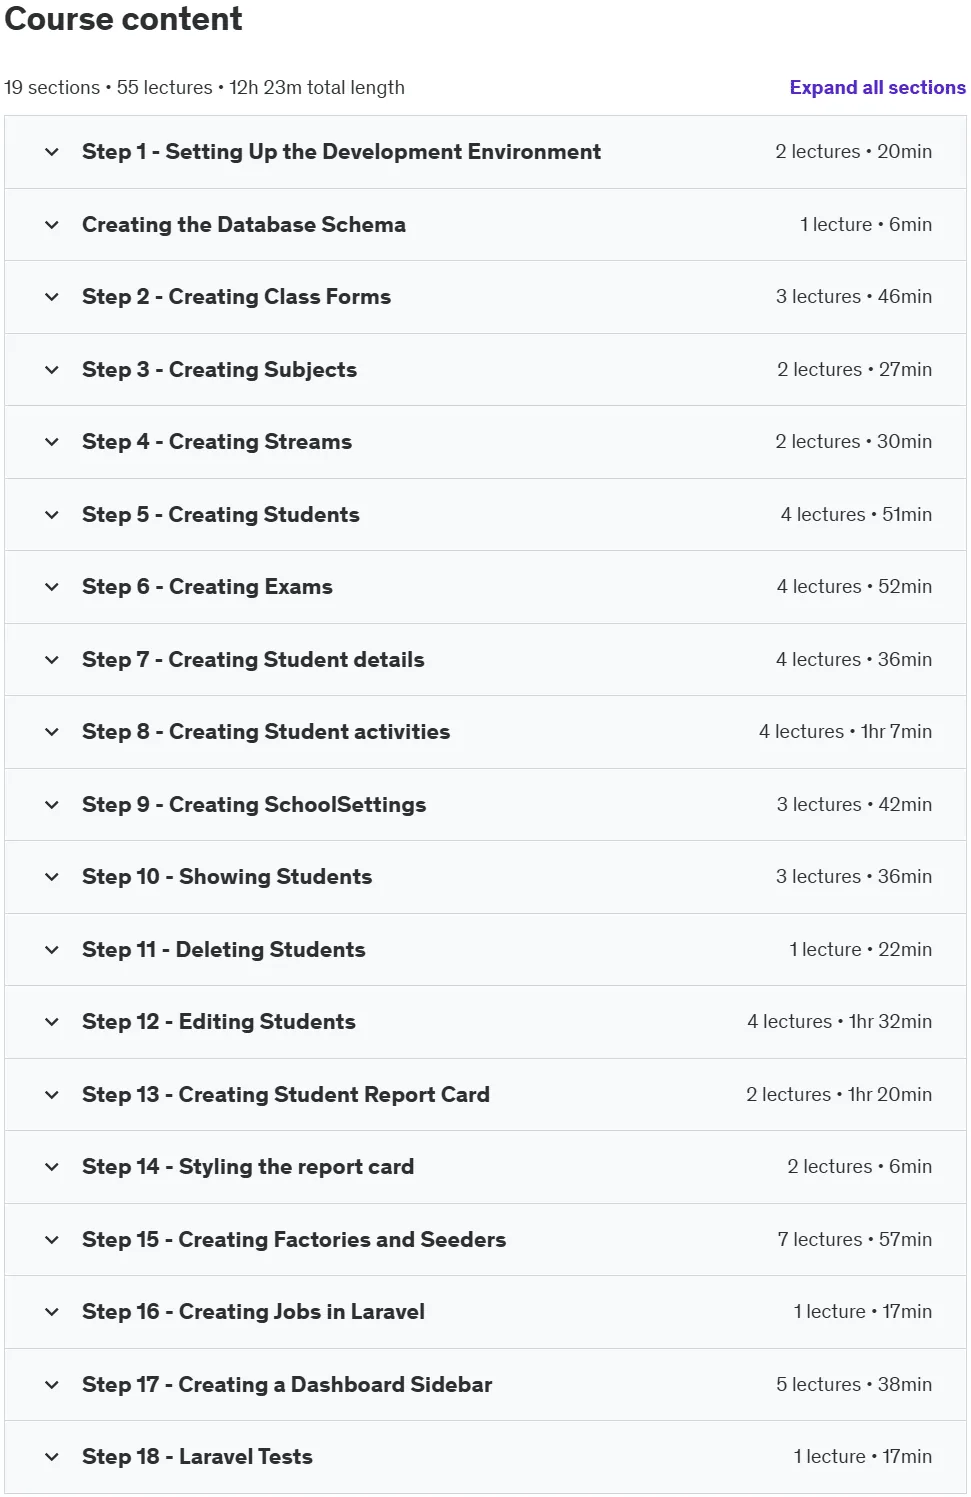
Task: Select Step 8 - Creating Student activities title
Action: (266, 732)
